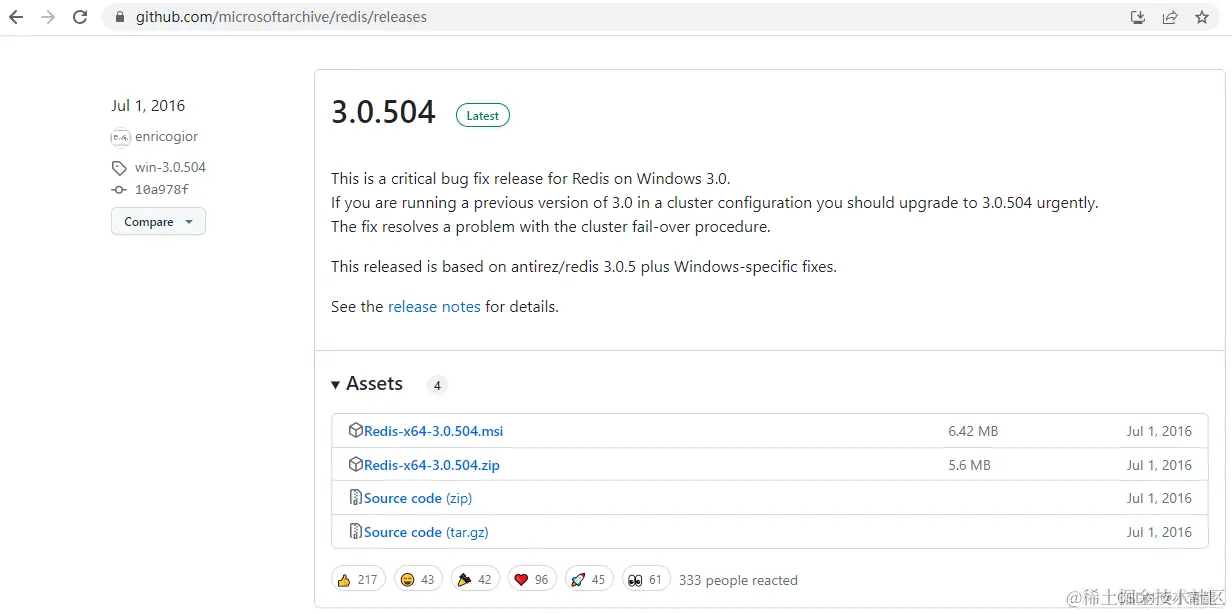Collapse the Assets section

pyautogui.click(x=367, y=384)
